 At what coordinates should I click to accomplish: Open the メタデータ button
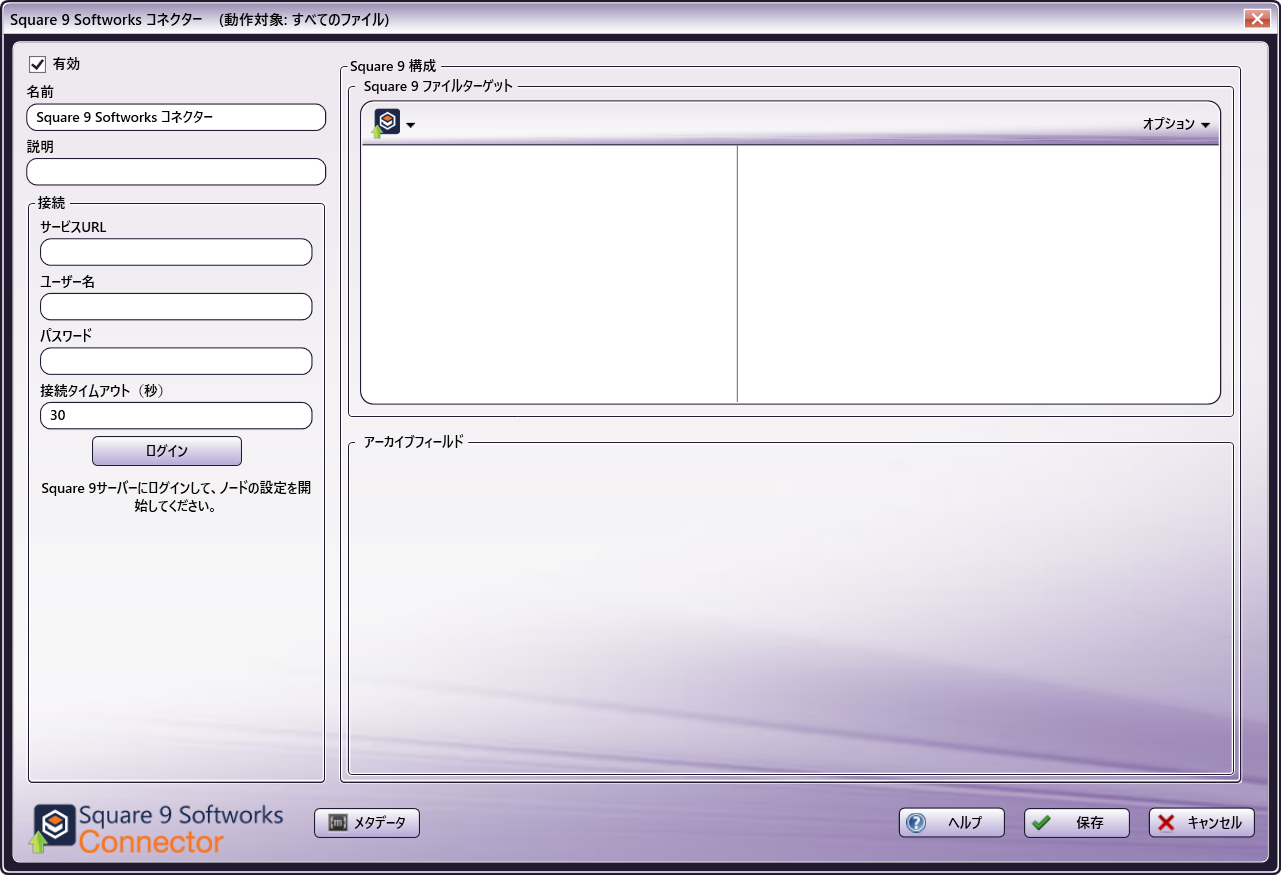coord(367,823)
